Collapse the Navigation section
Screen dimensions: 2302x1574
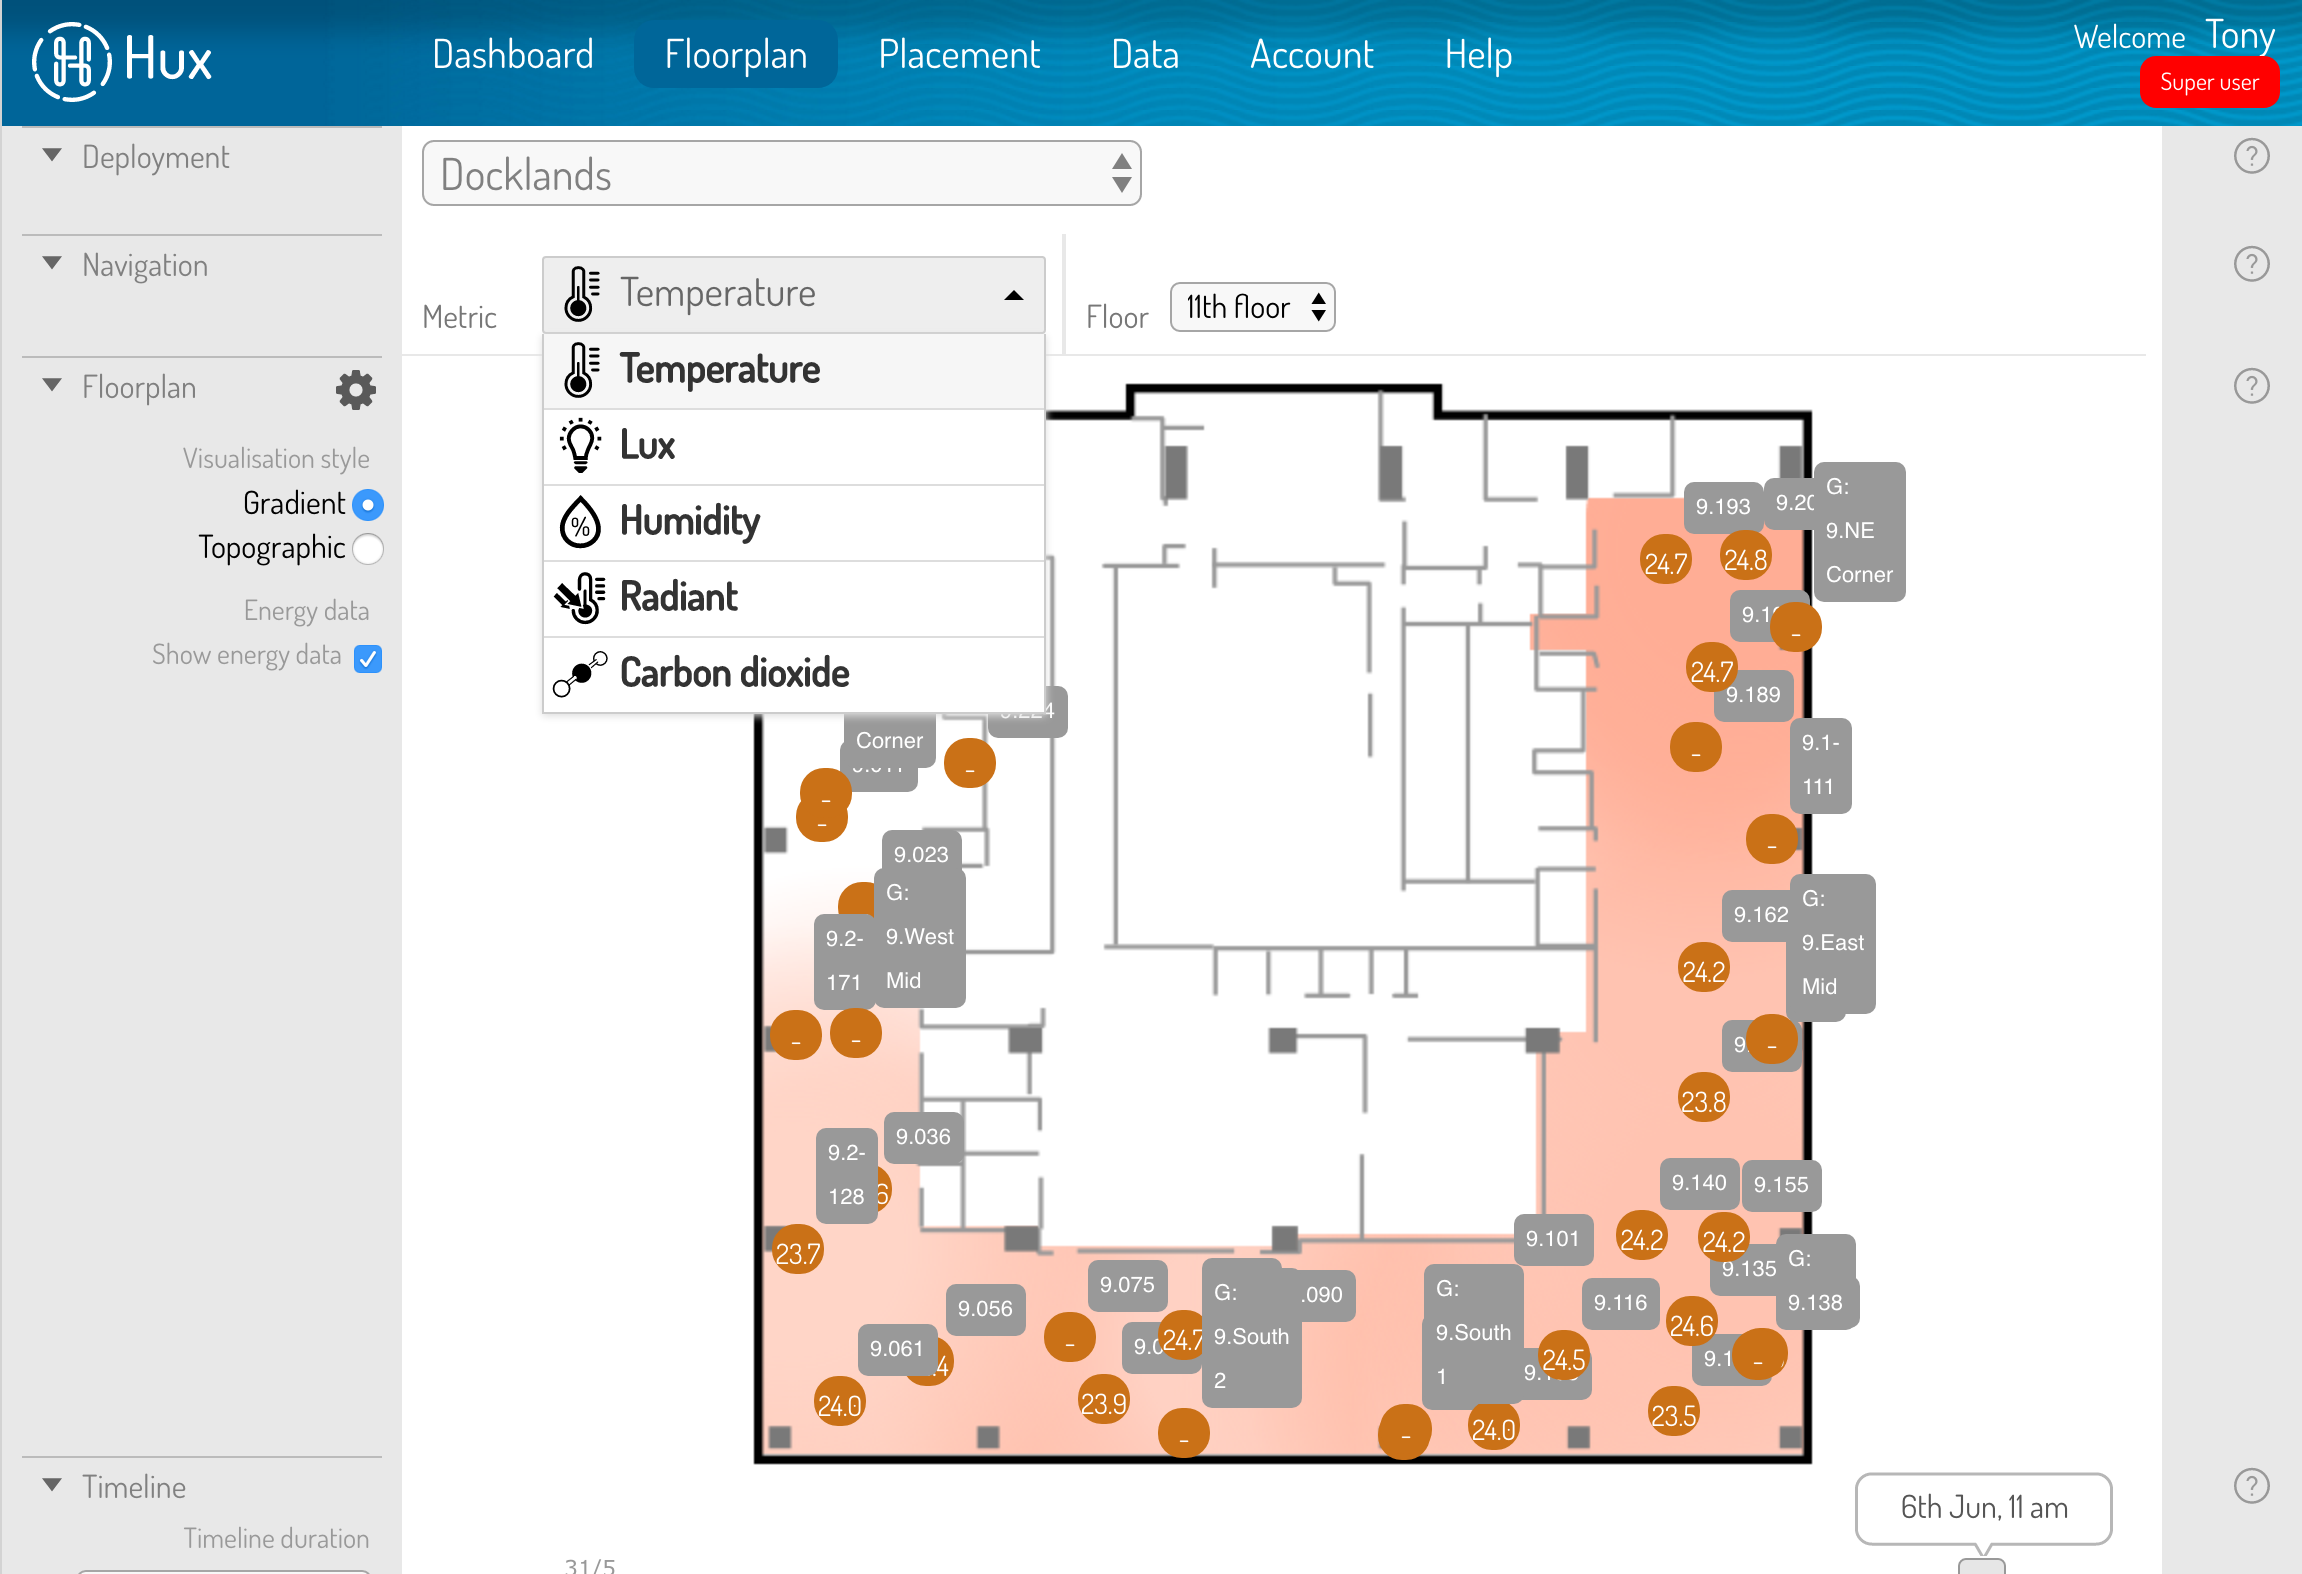pyautogui.click(x=53, y=265)
